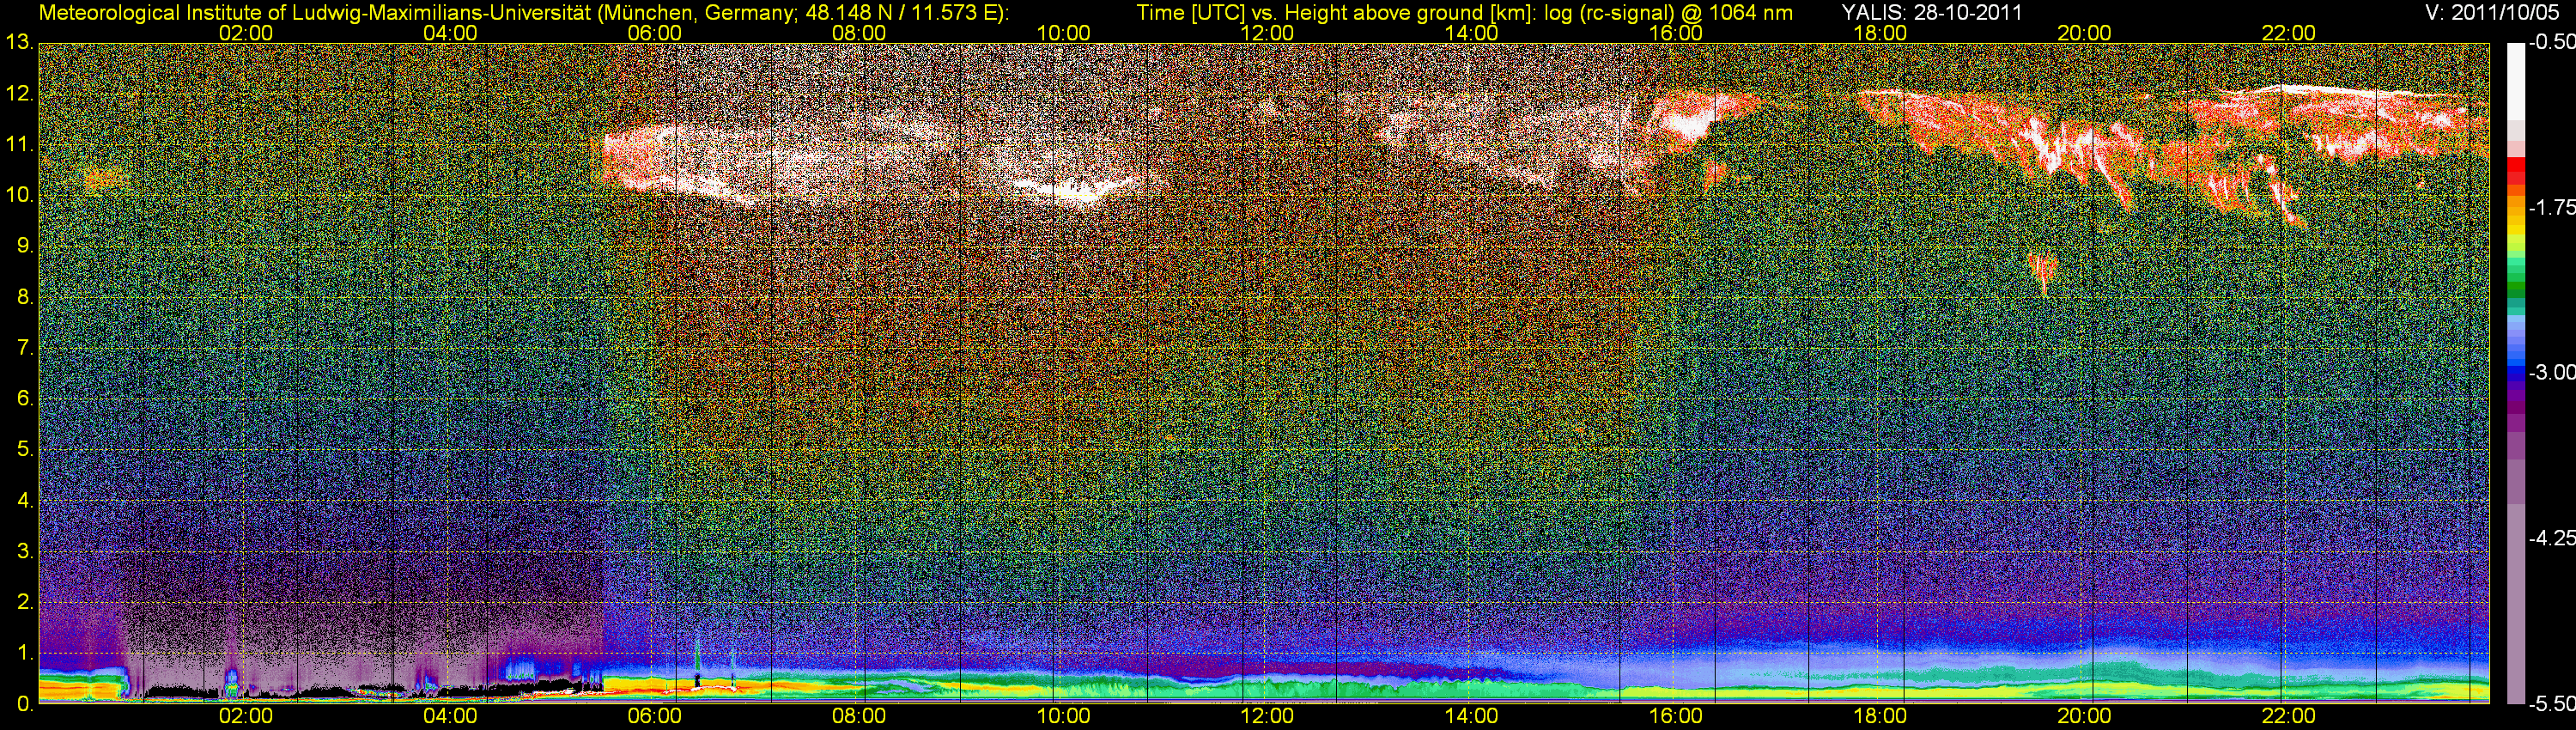The height and width of the screenshot is (730, 2576).
Task: Click the 20:00 label on the bottom time axis
Action: (2084, 716)
